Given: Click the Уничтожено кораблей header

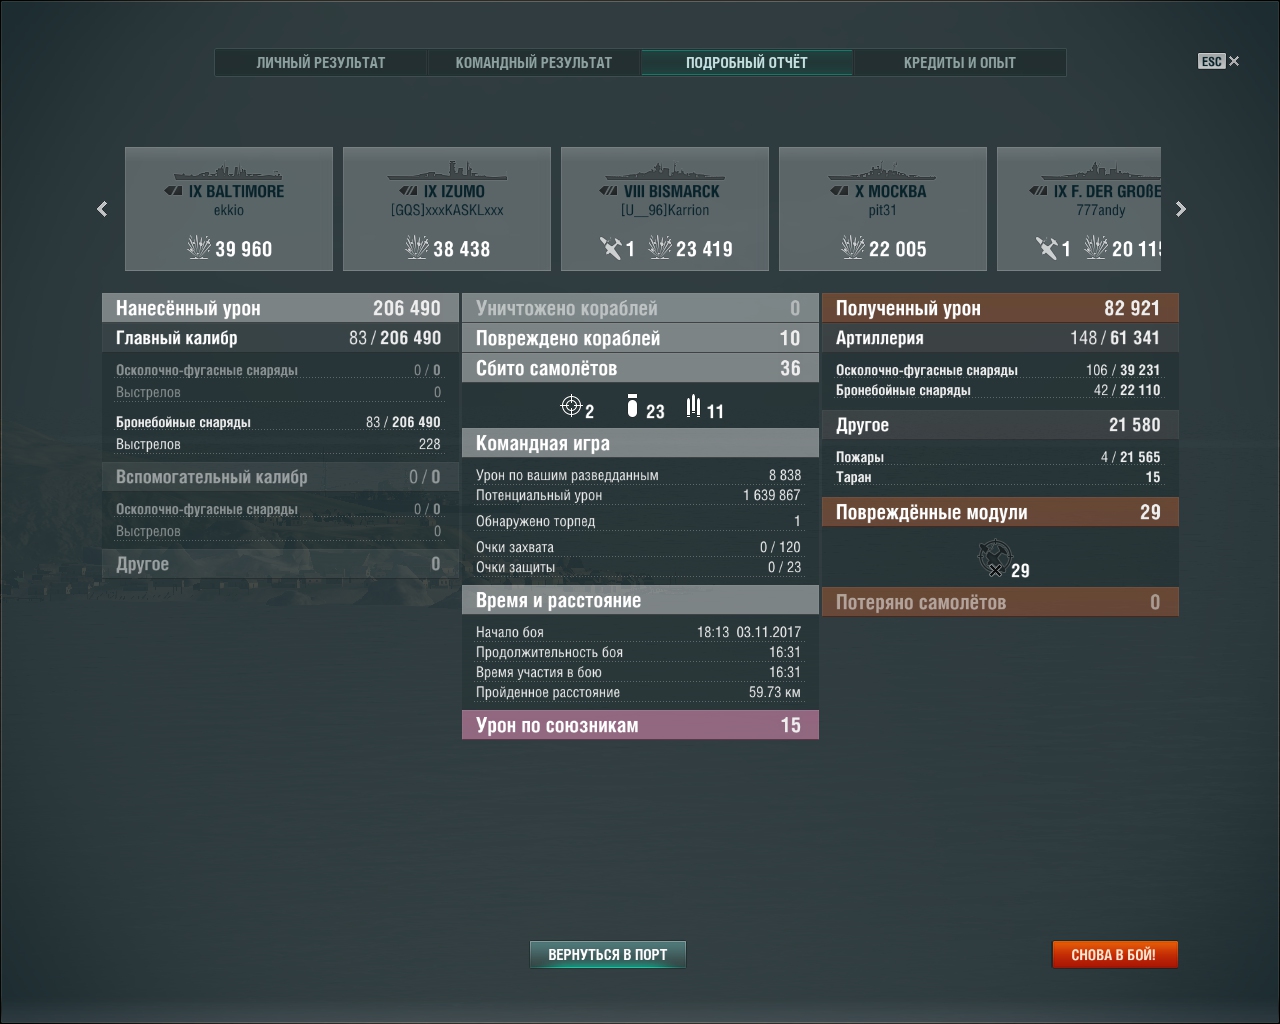Looking at the screenshot, I should point(640,308).
